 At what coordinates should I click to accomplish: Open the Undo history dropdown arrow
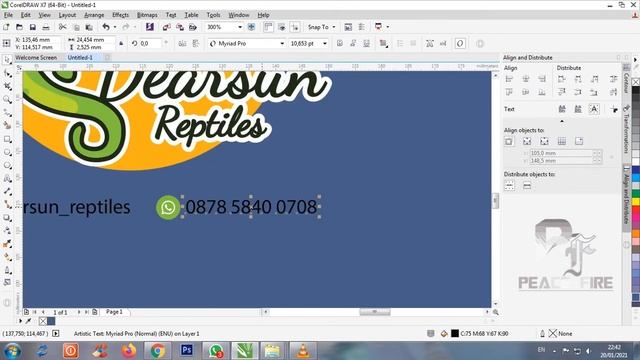tap(115, 27)
